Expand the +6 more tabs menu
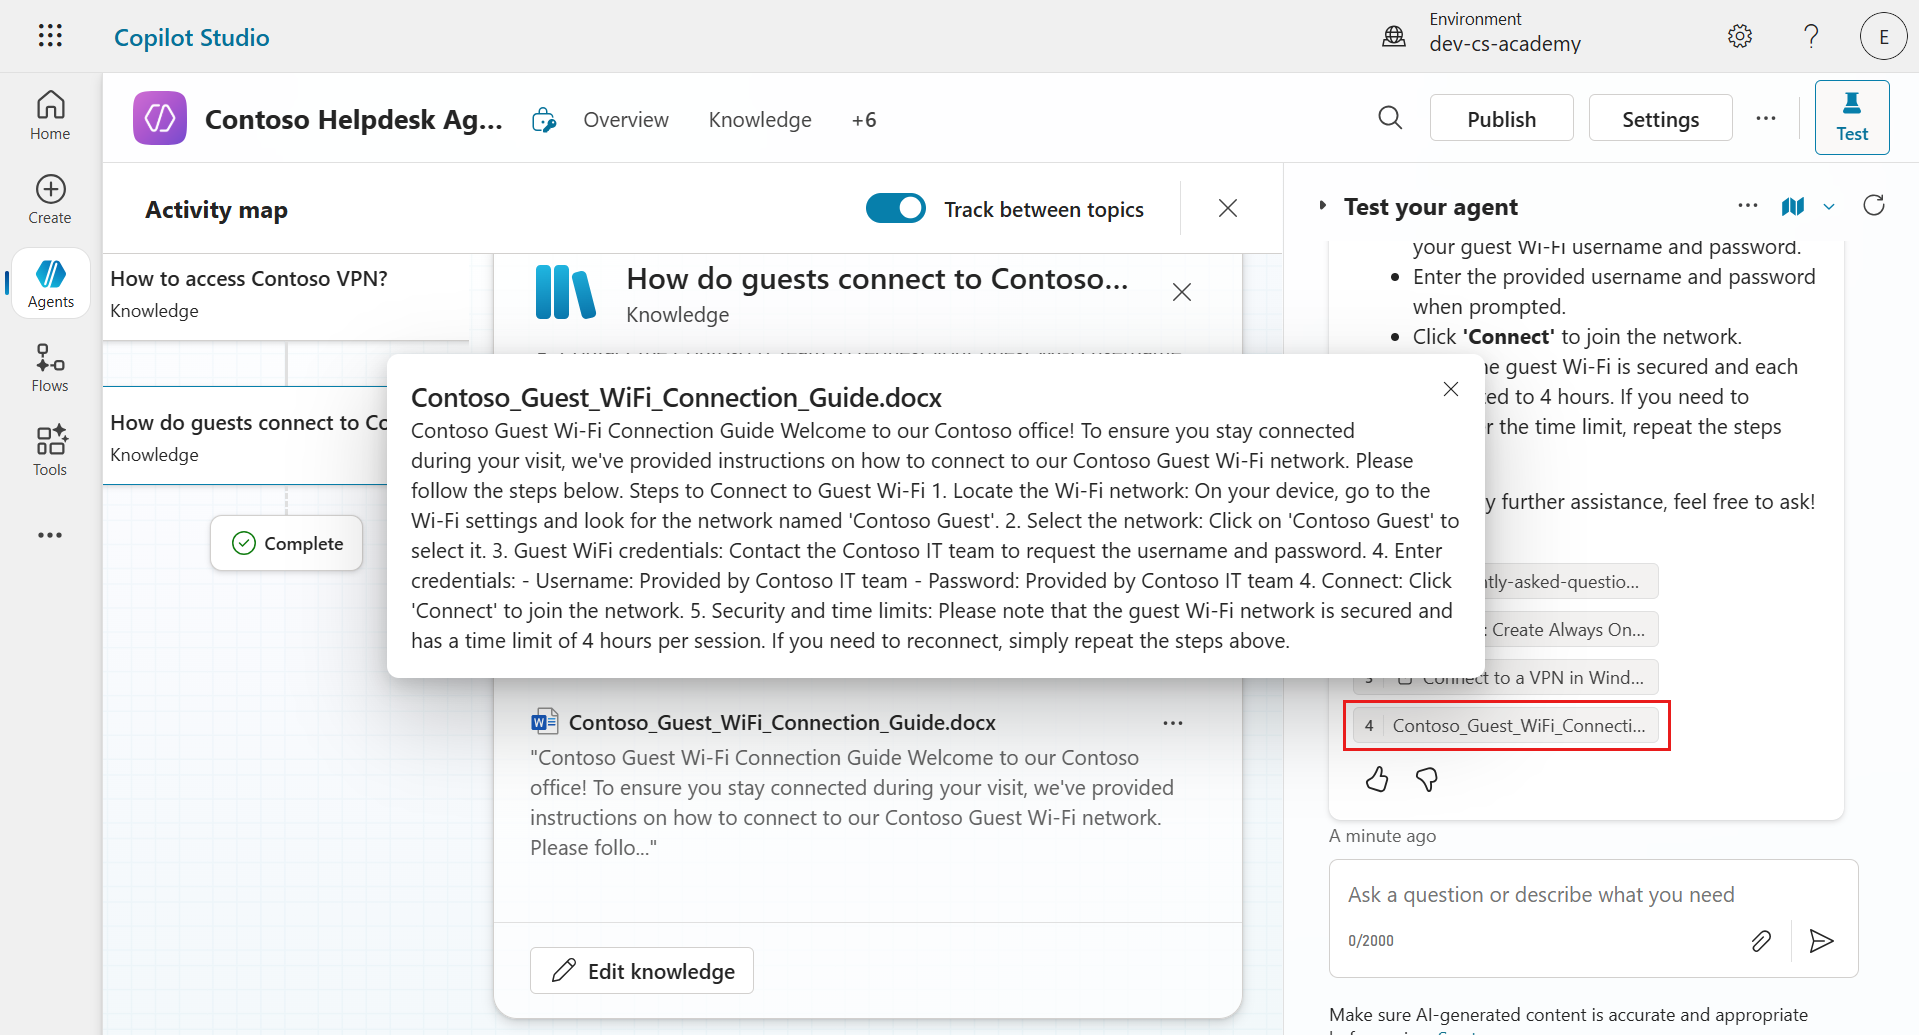The height and width of the screenshot is (1035, 1919). pyautogui.click(x=864, y=120)
